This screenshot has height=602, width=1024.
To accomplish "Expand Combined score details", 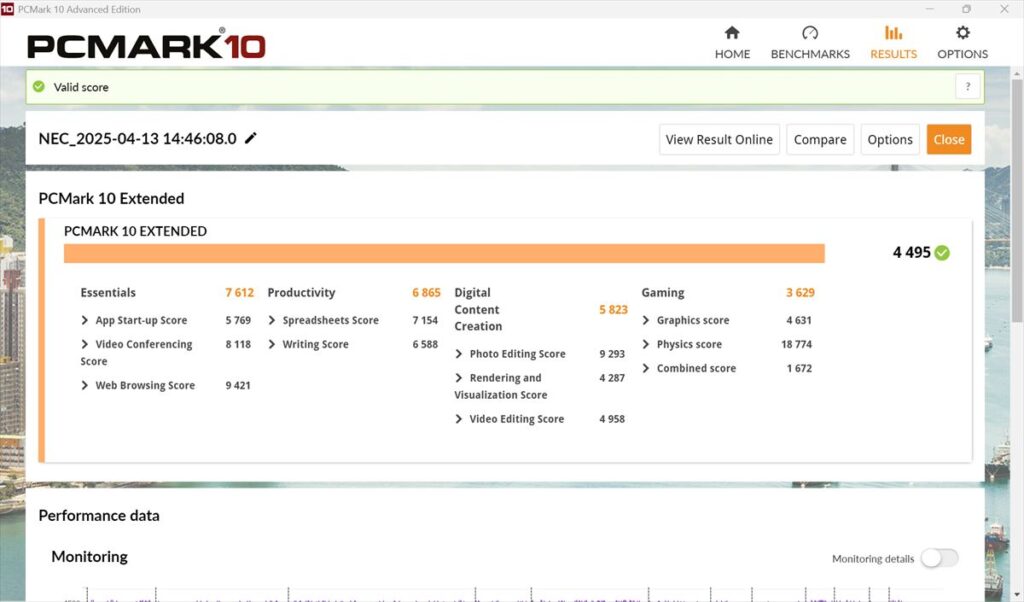I will tap(646, 368).
